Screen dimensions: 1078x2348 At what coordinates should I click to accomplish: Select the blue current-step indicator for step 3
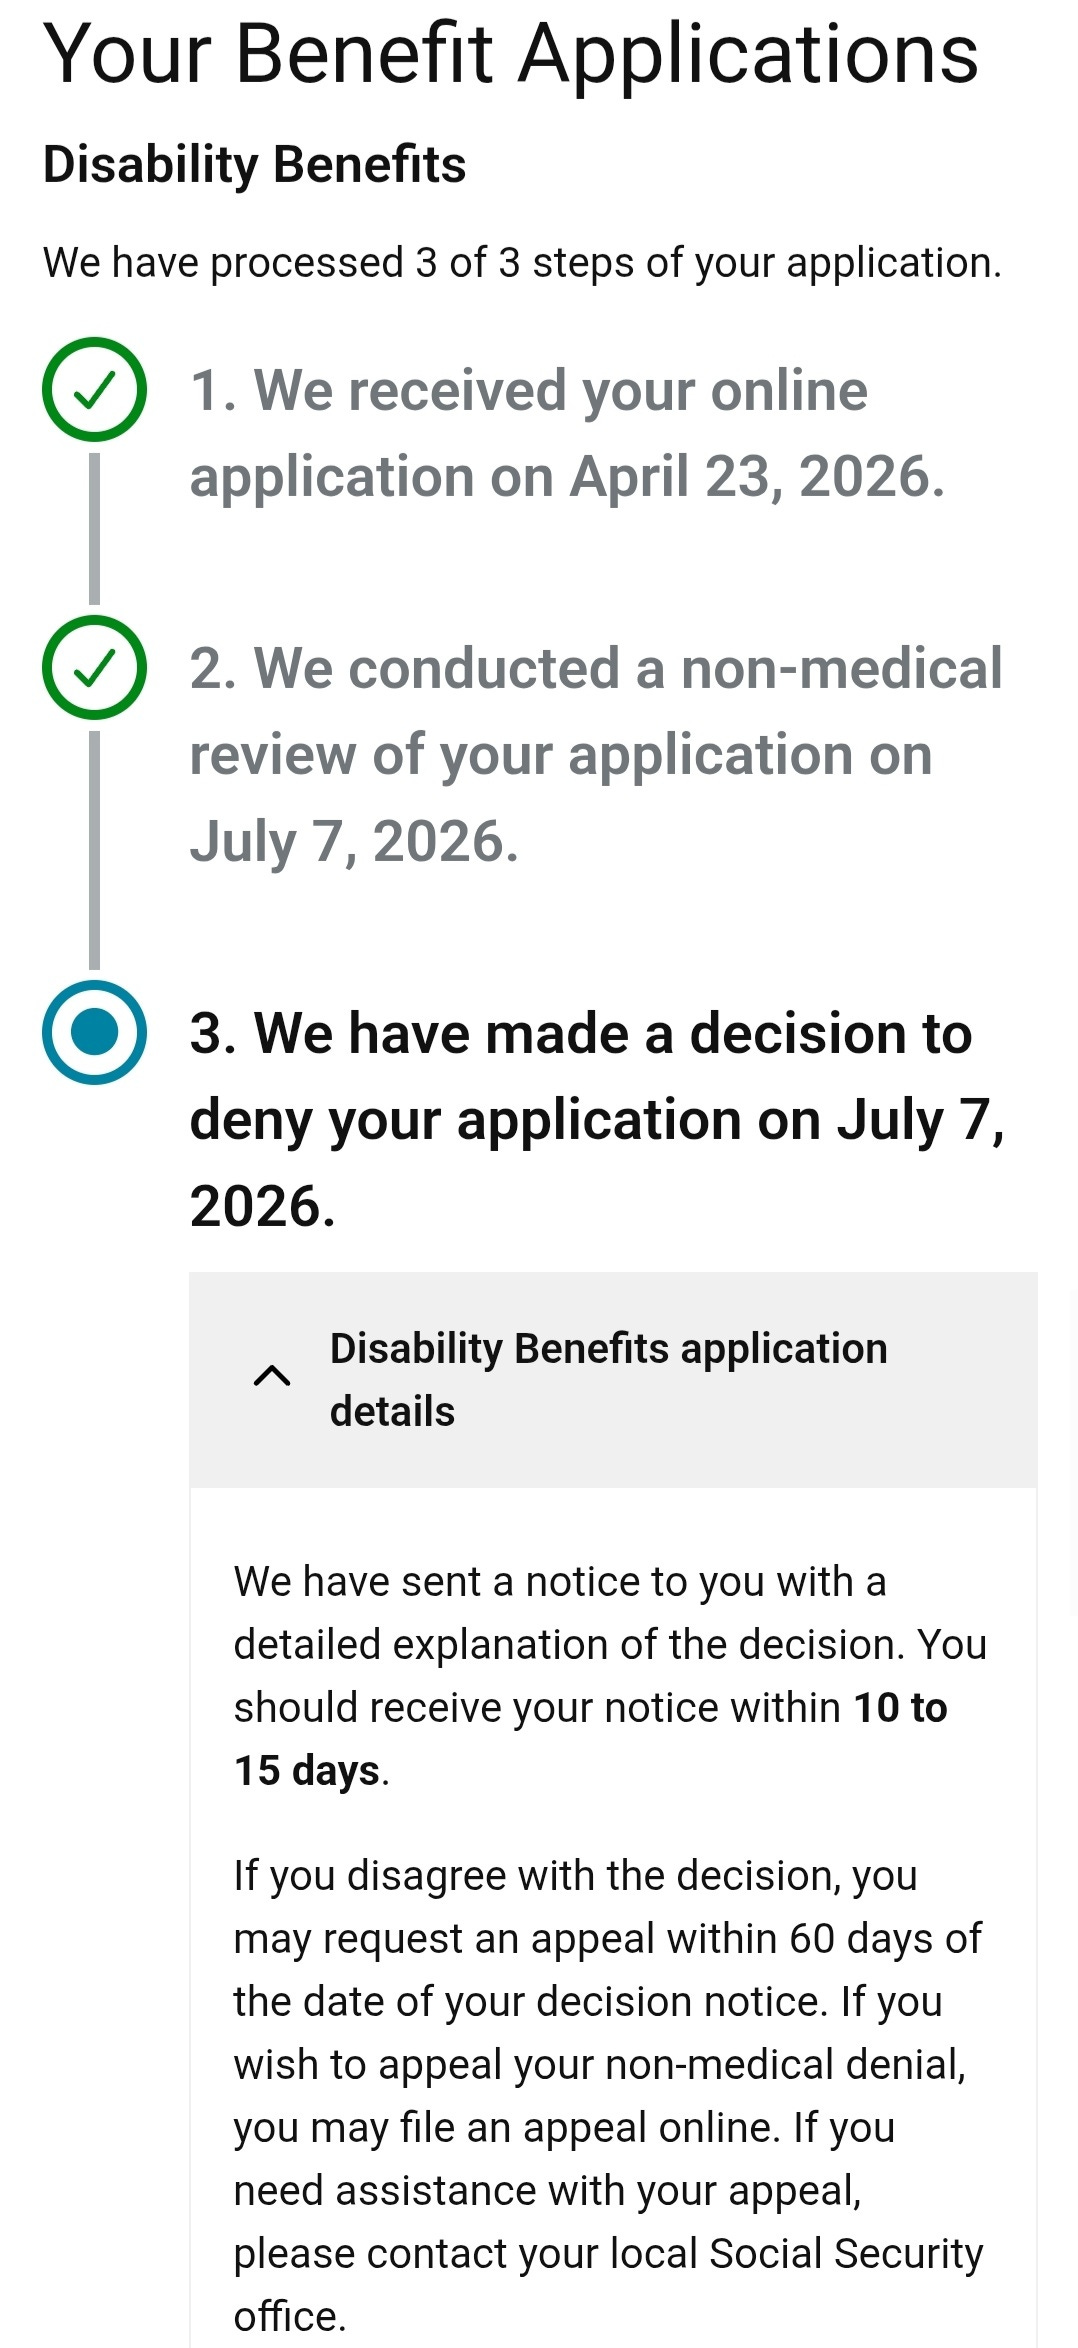coord(94,1032)
